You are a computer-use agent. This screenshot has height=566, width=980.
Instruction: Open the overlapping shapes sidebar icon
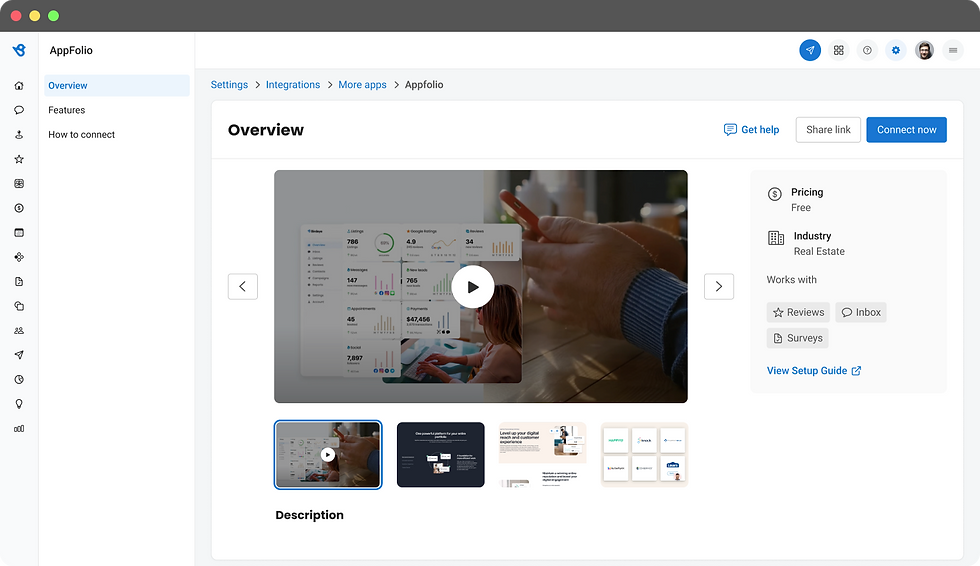tap(19, 306)
